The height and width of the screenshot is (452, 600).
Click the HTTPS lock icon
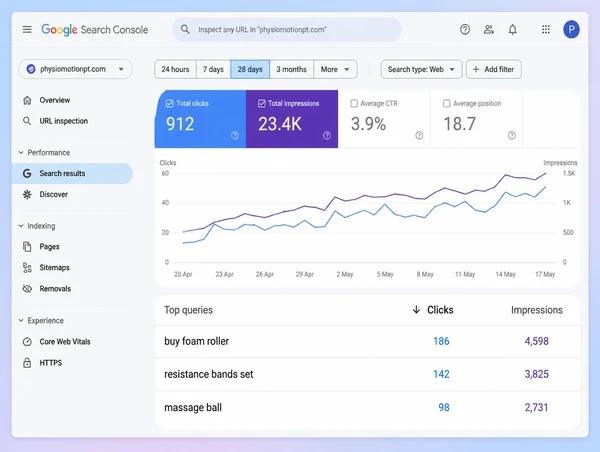point(27,362)
